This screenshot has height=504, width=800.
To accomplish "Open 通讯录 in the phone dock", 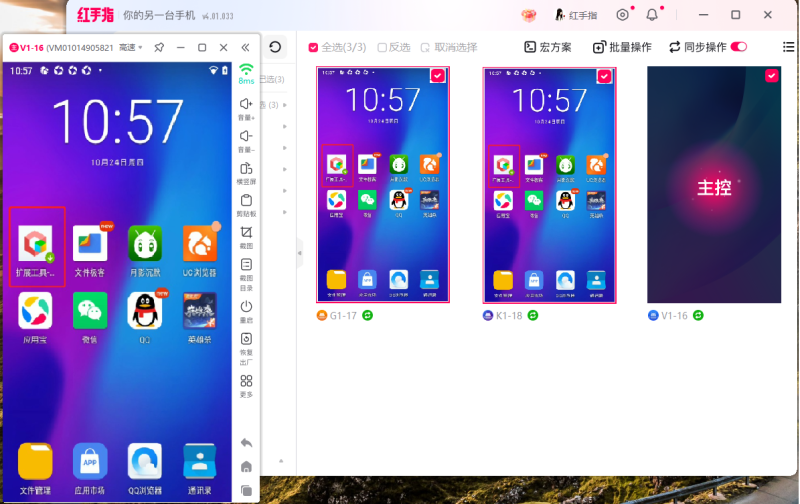I will click(199, 461).
